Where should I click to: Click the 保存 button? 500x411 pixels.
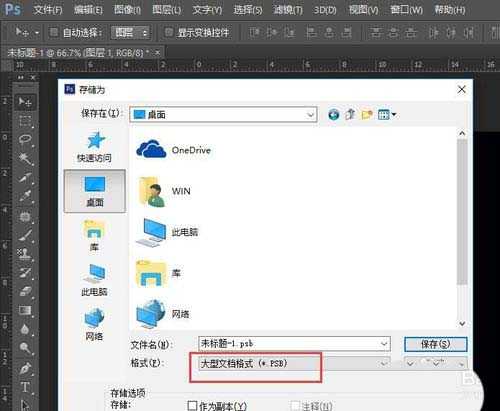[435, 344]
